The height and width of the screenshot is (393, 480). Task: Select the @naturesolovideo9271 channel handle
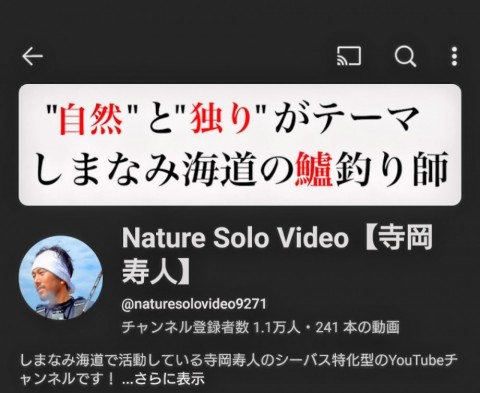[194, 304]
